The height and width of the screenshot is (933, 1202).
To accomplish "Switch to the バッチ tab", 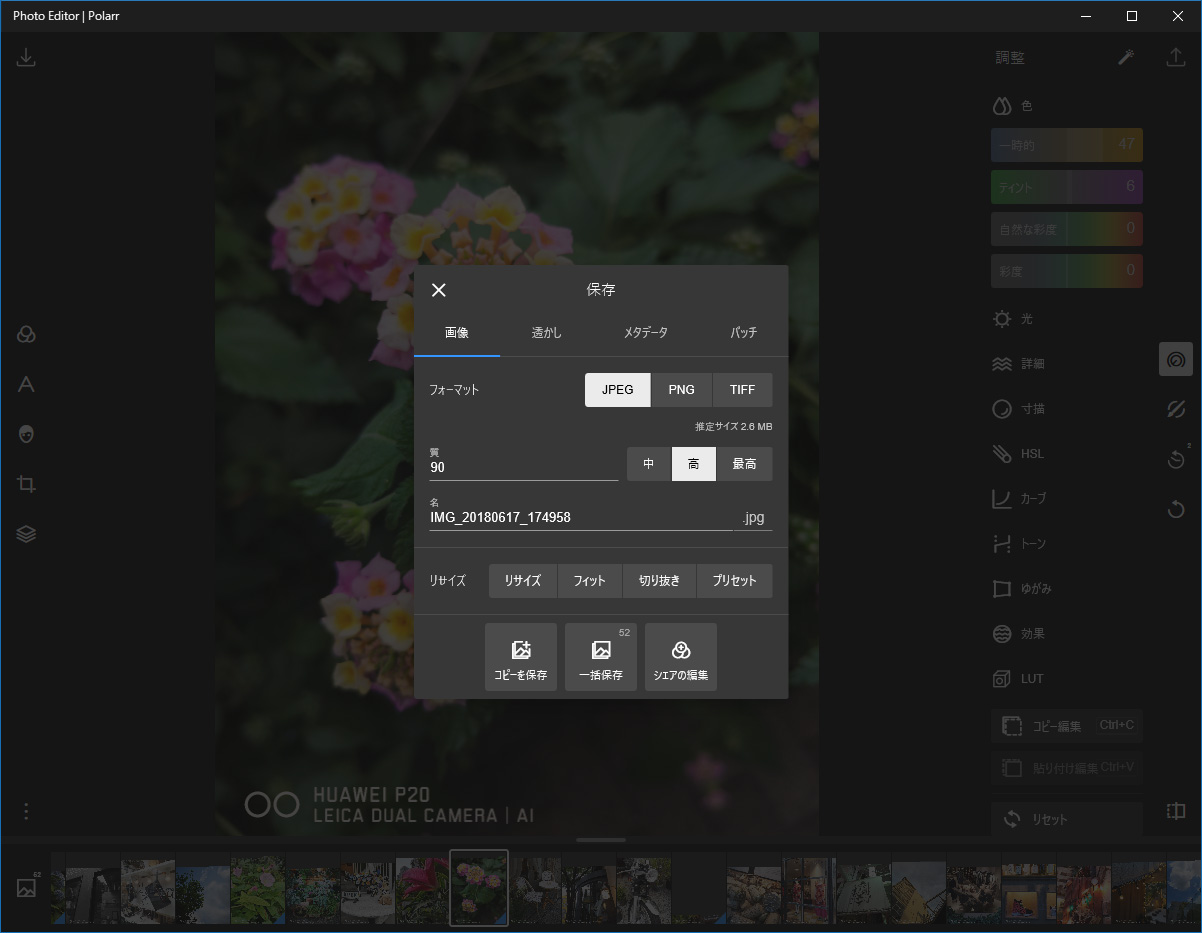I will point(743,332).
